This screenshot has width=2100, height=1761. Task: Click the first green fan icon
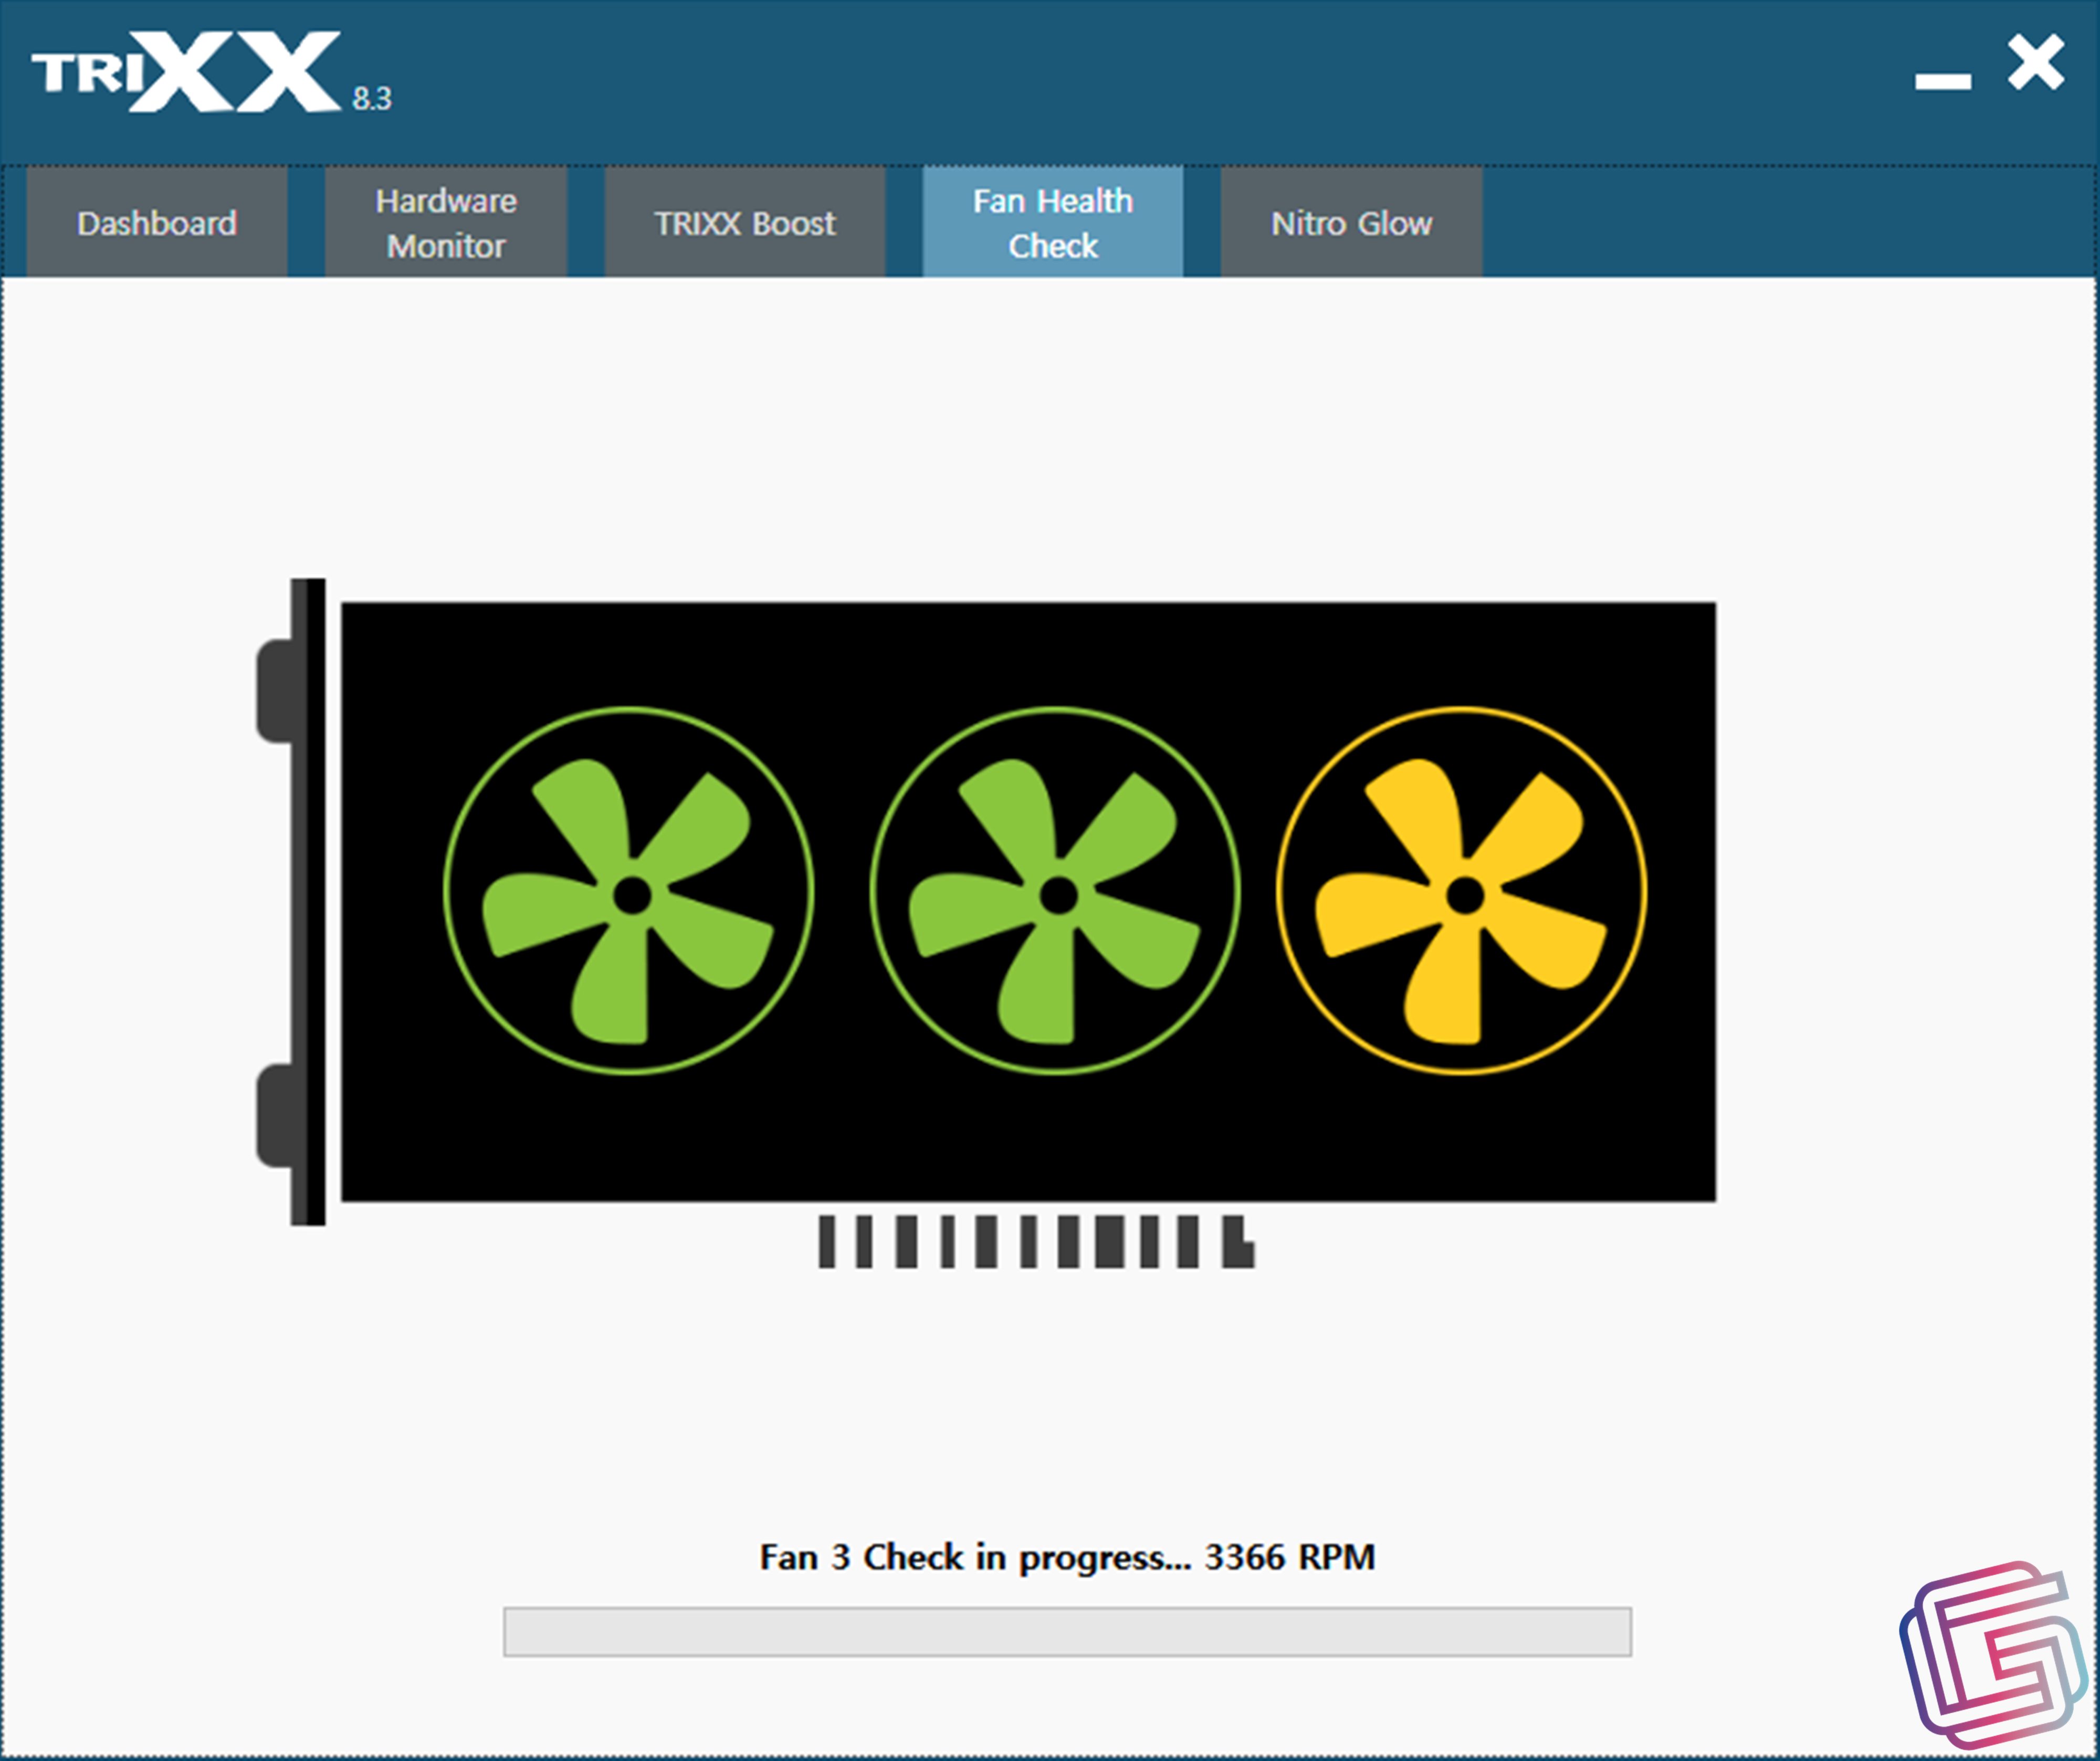(629, 891)
